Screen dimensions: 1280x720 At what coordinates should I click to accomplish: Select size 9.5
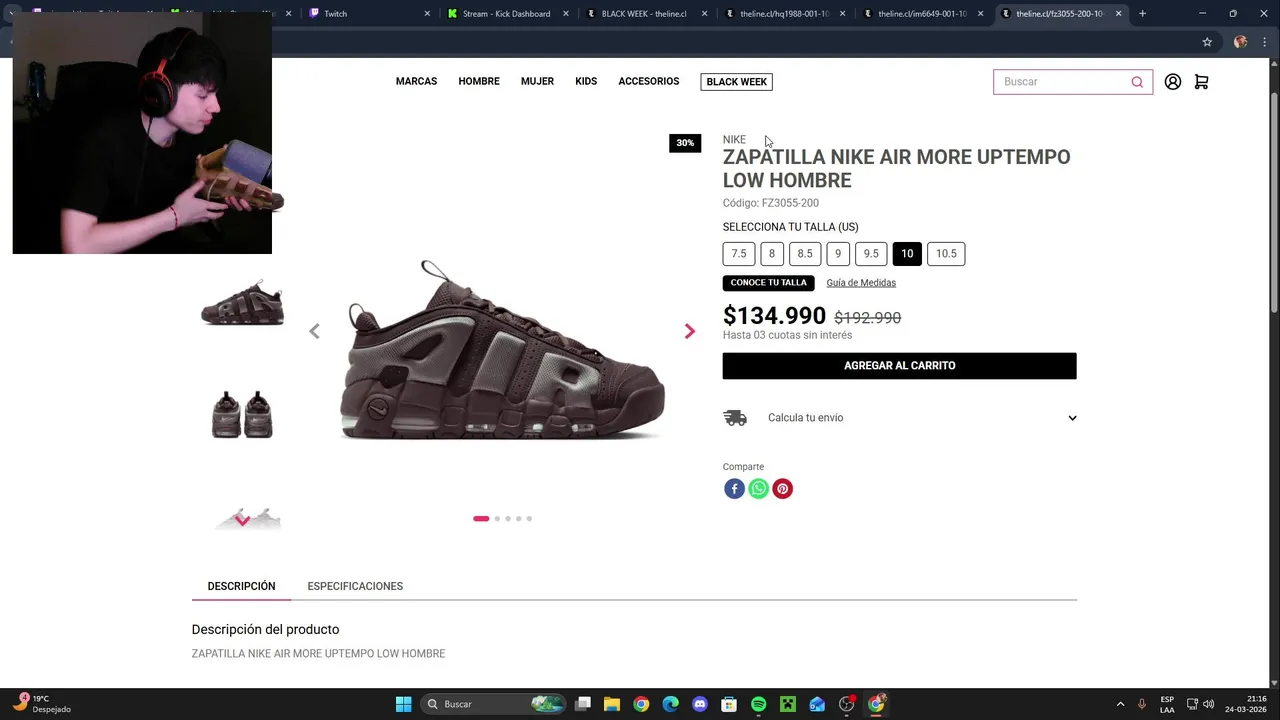871,254
